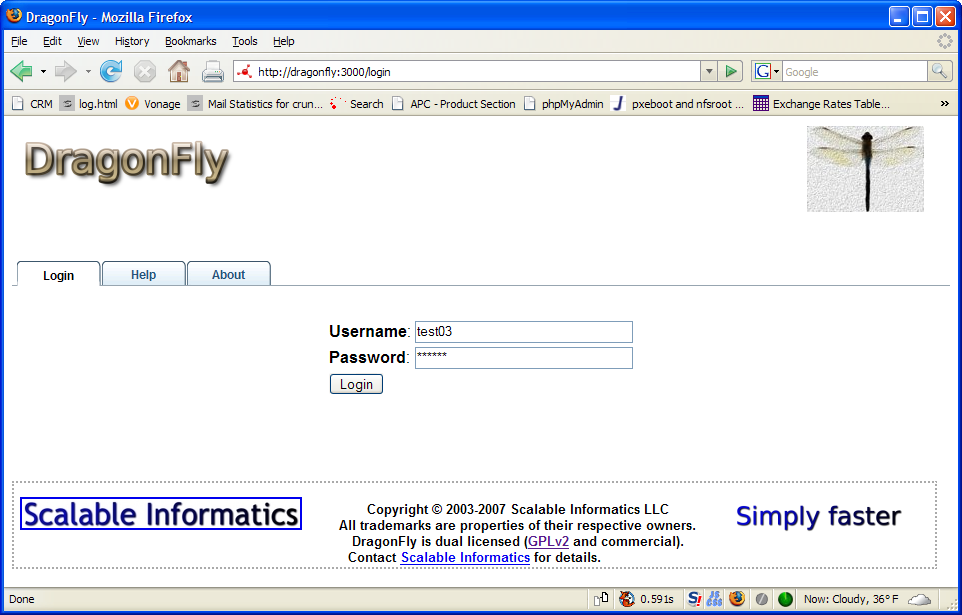This screenshot has height=615, width=962.
Task: Click the Google search box
Action: click(854, 72)
